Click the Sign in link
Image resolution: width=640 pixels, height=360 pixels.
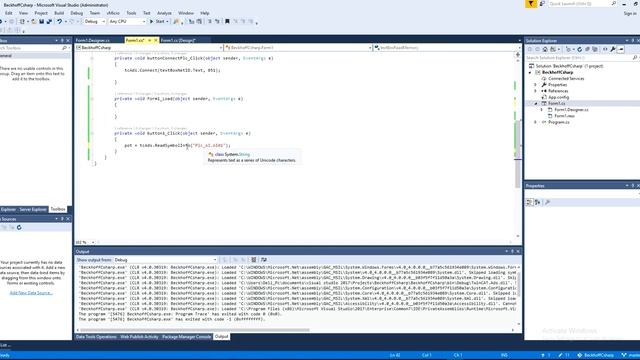click(x=630, y=13)
